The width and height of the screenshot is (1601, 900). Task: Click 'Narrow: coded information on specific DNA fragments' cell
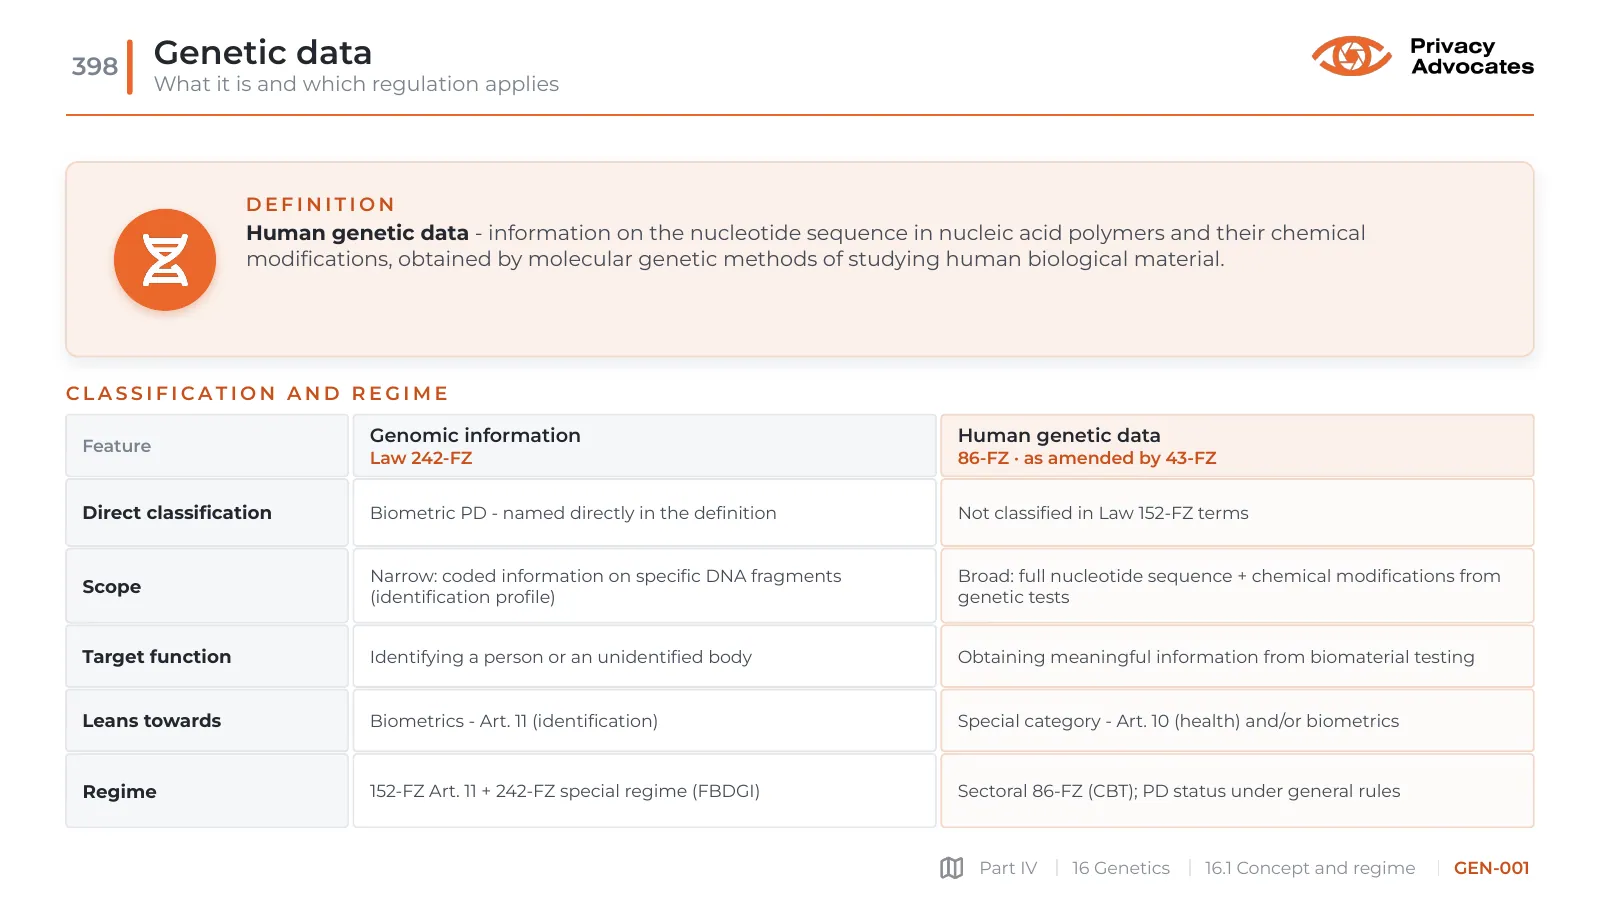(644, 586)
